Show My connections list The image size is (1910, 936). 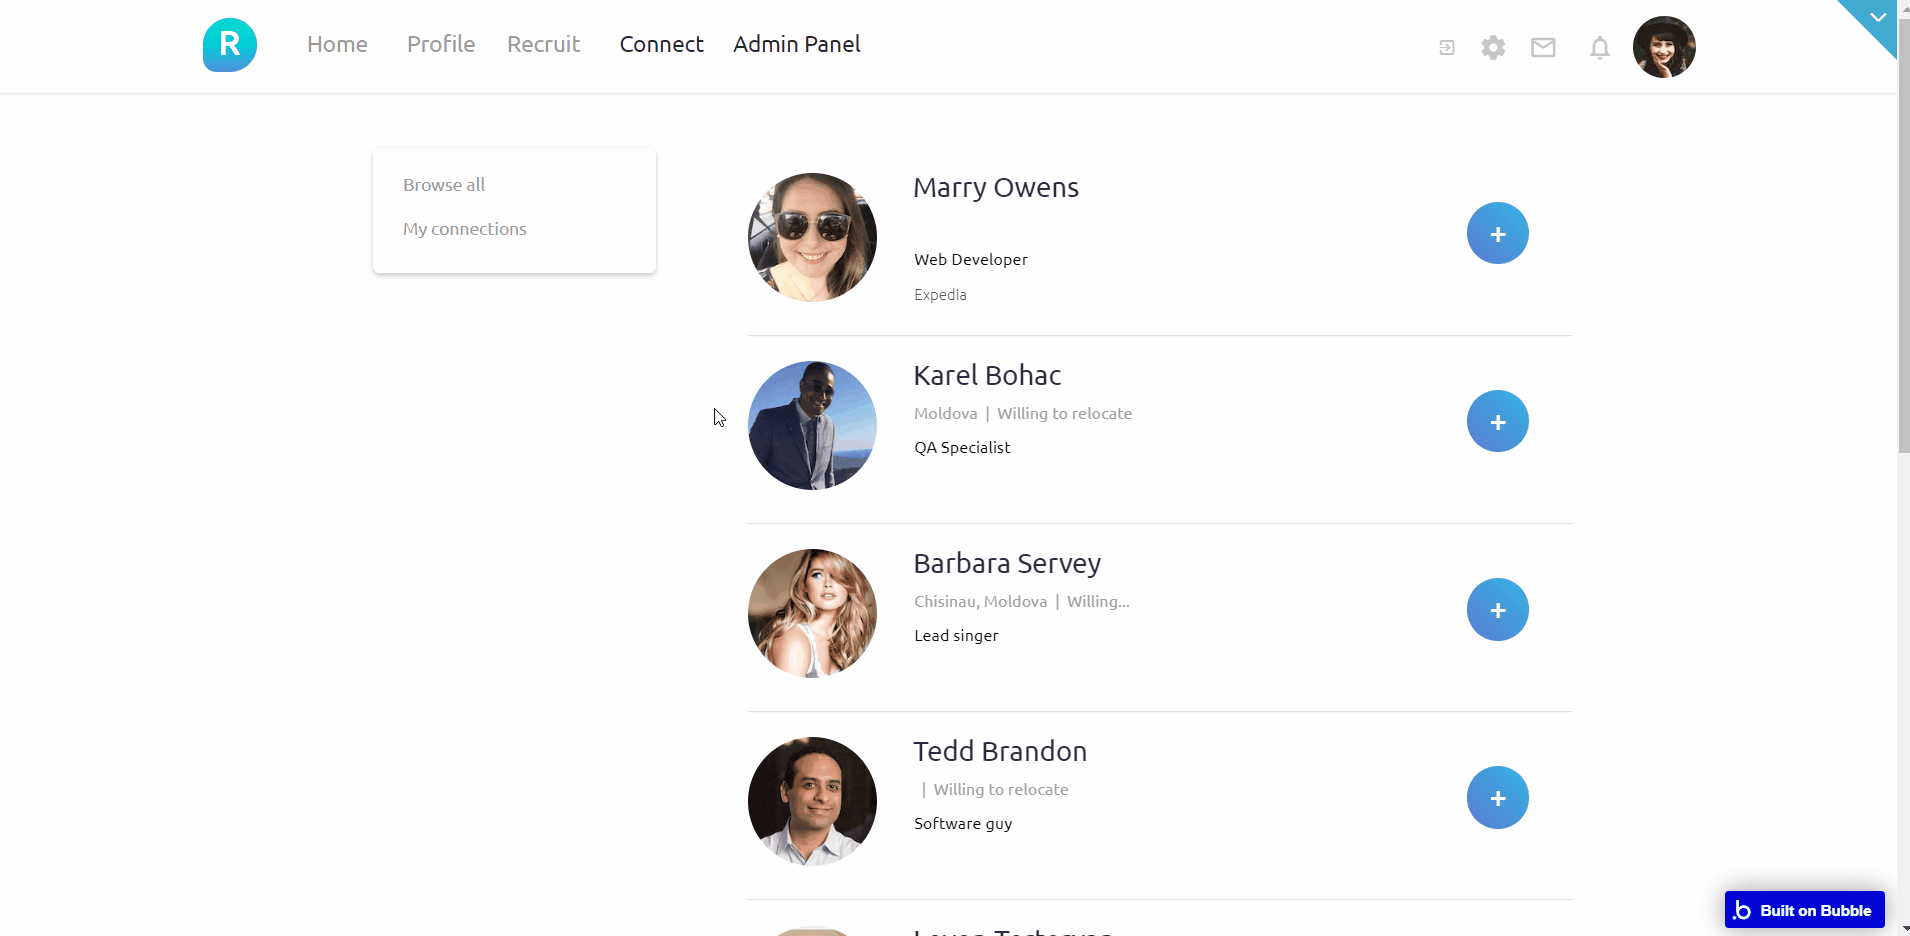(x=464, y=229)
